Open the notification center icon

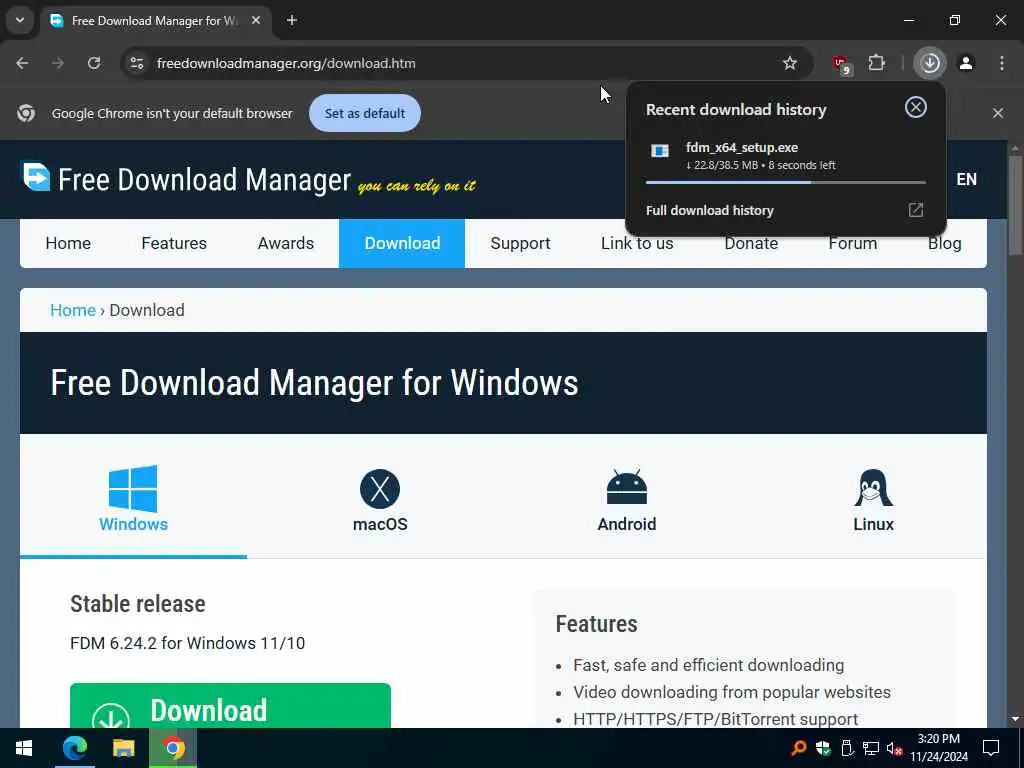point(991,748)
